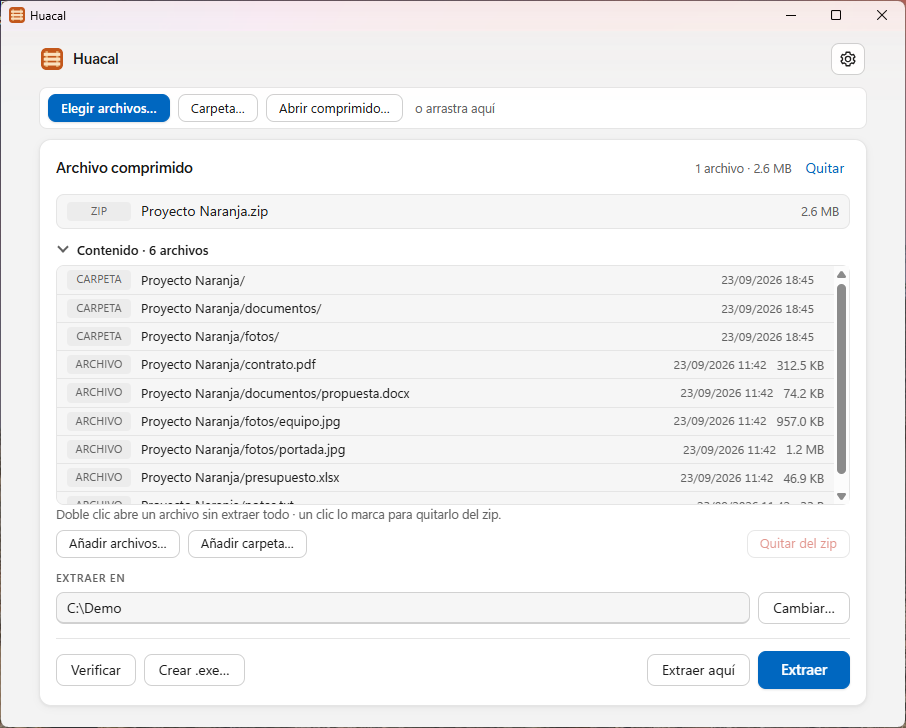Click the EXTRAER EN label
This screenshot has height=728, width=906.
pyautogui.click(x=90, y=578)
